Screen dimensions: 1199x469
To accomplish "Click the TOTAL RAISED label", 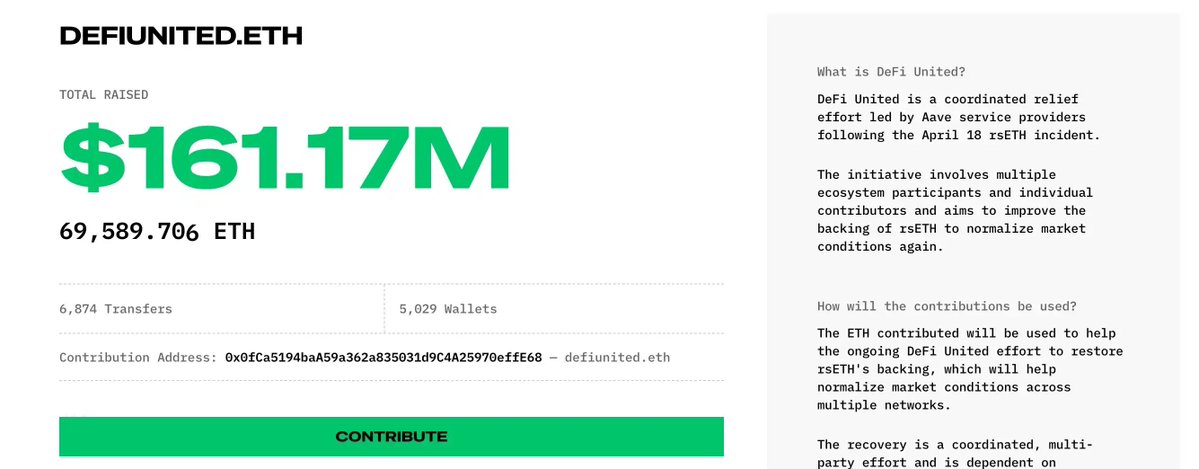I will [104, 95].
